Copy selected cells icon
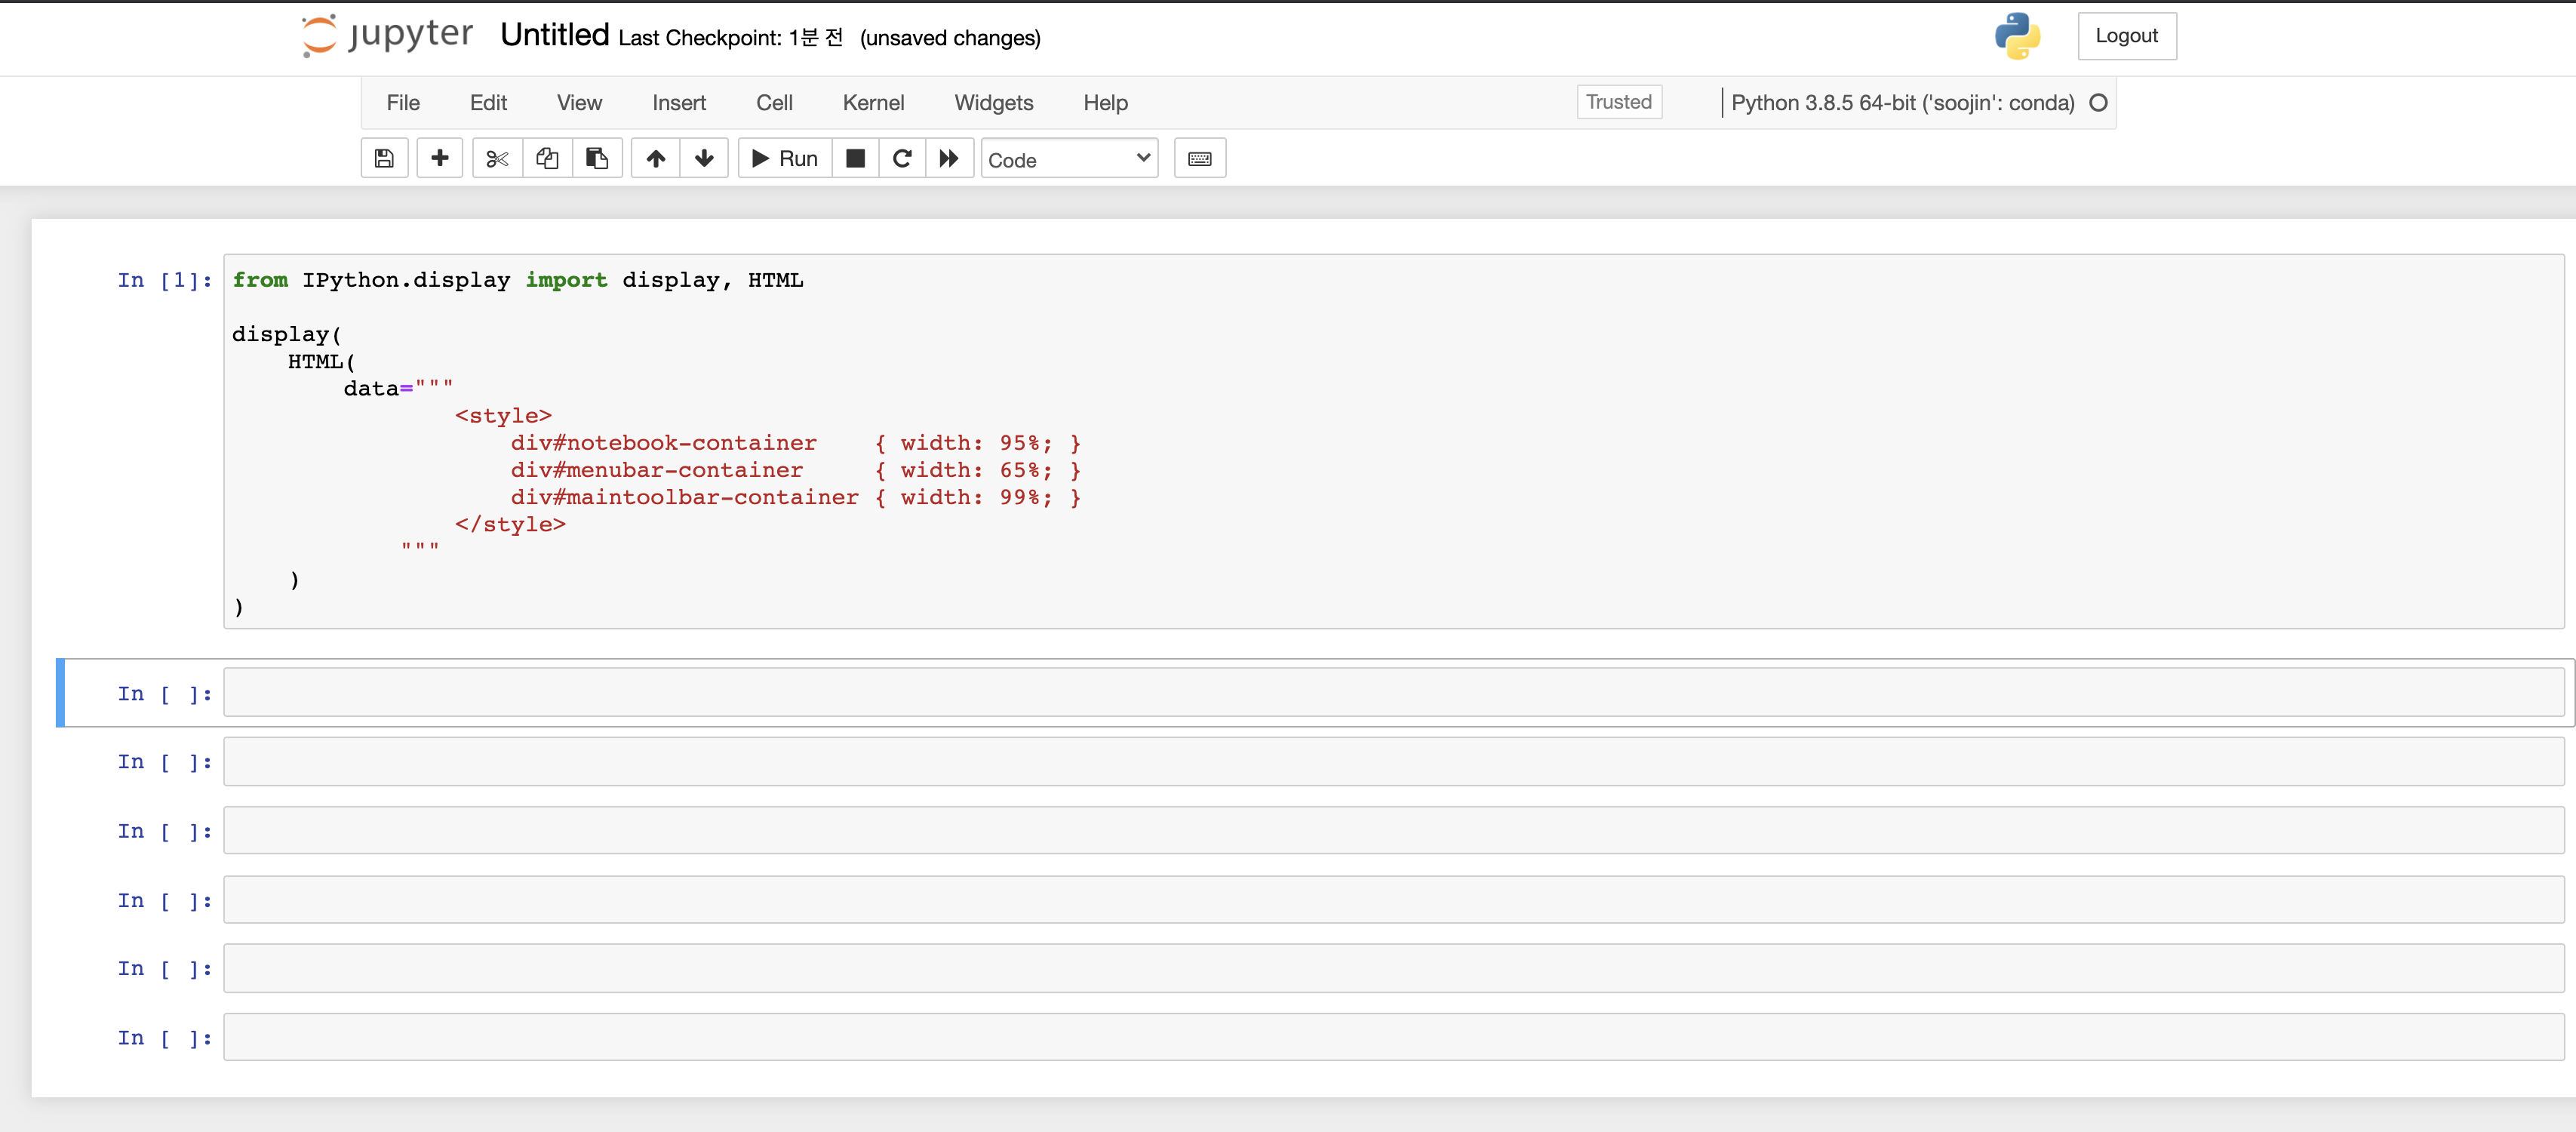This screenshot has width=2576, height=1132. click(547, 158)
